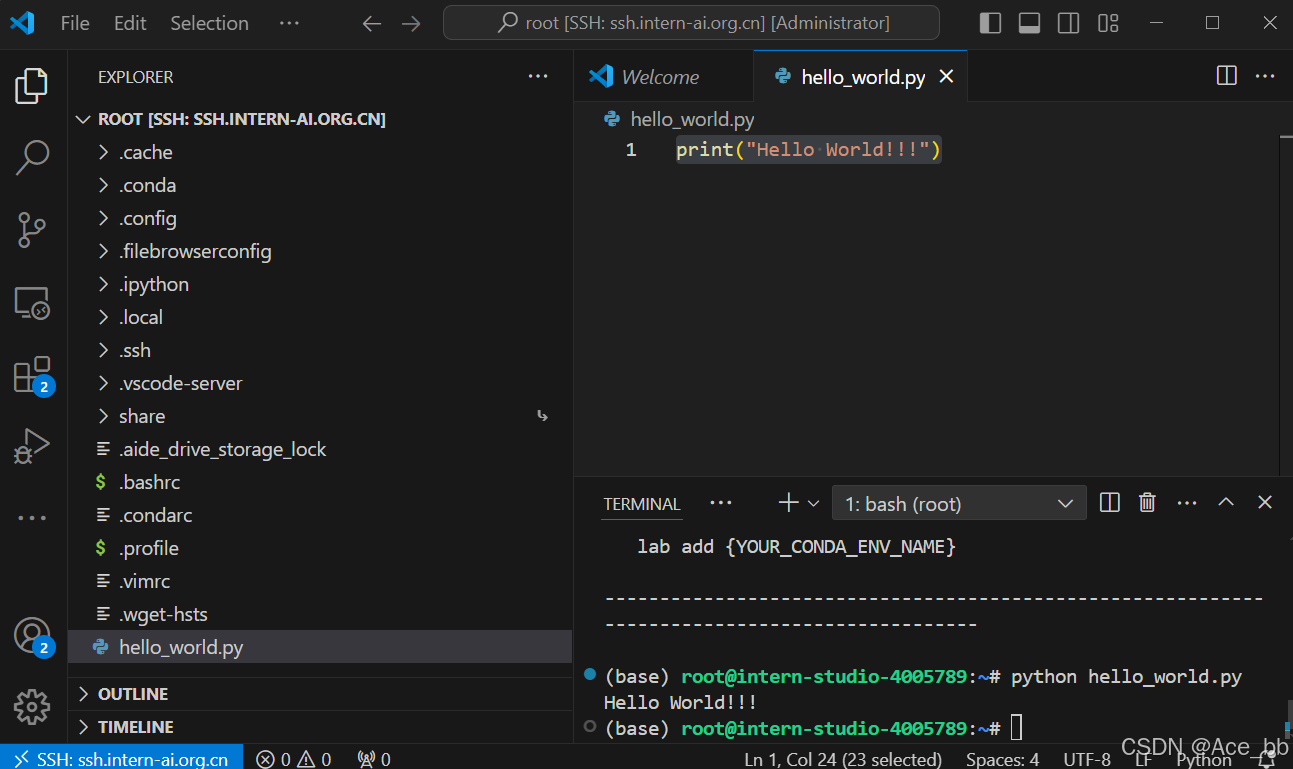Open the Run and Debug view

pyautogui.click(x=32, y=446)
